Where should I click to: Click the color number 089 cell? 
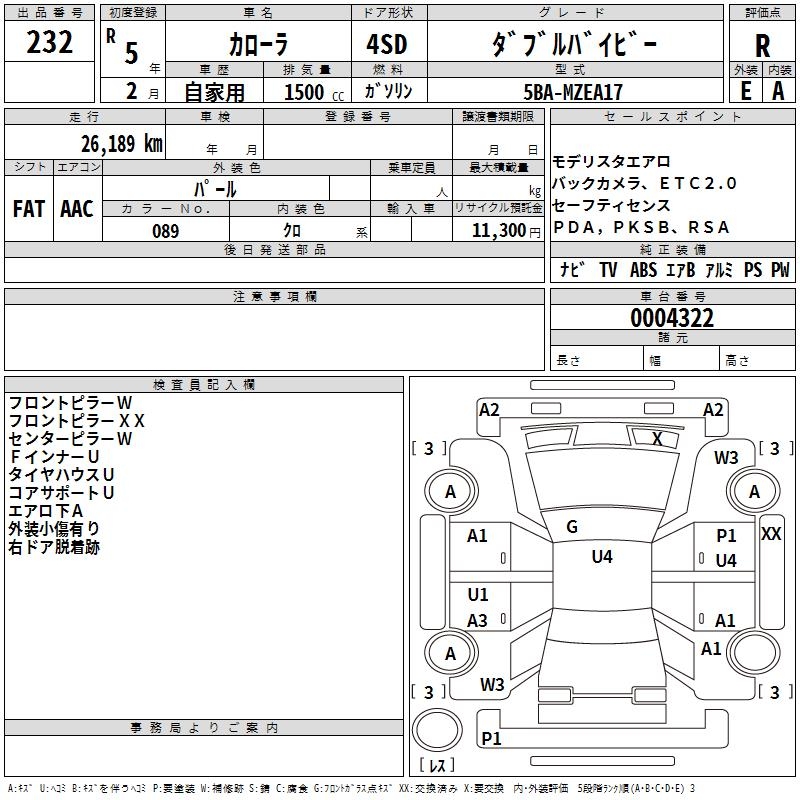tap(166, 230)
